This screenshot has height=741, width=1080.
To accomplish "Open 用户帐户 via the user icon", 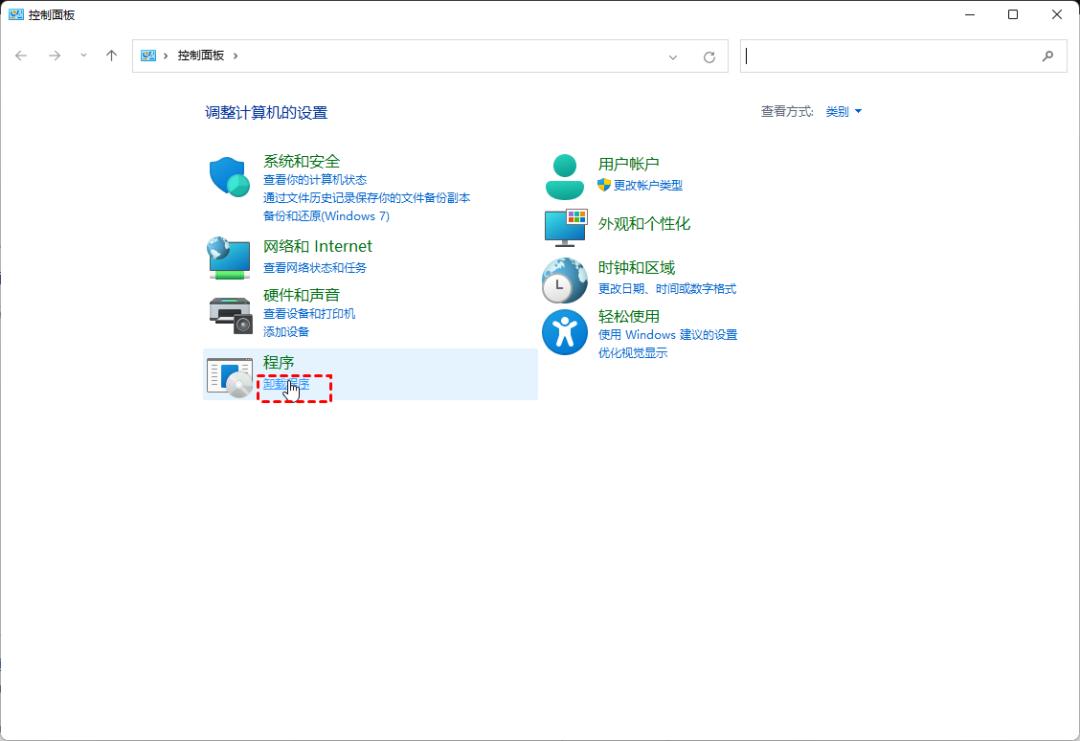I will tap(563, 174).
